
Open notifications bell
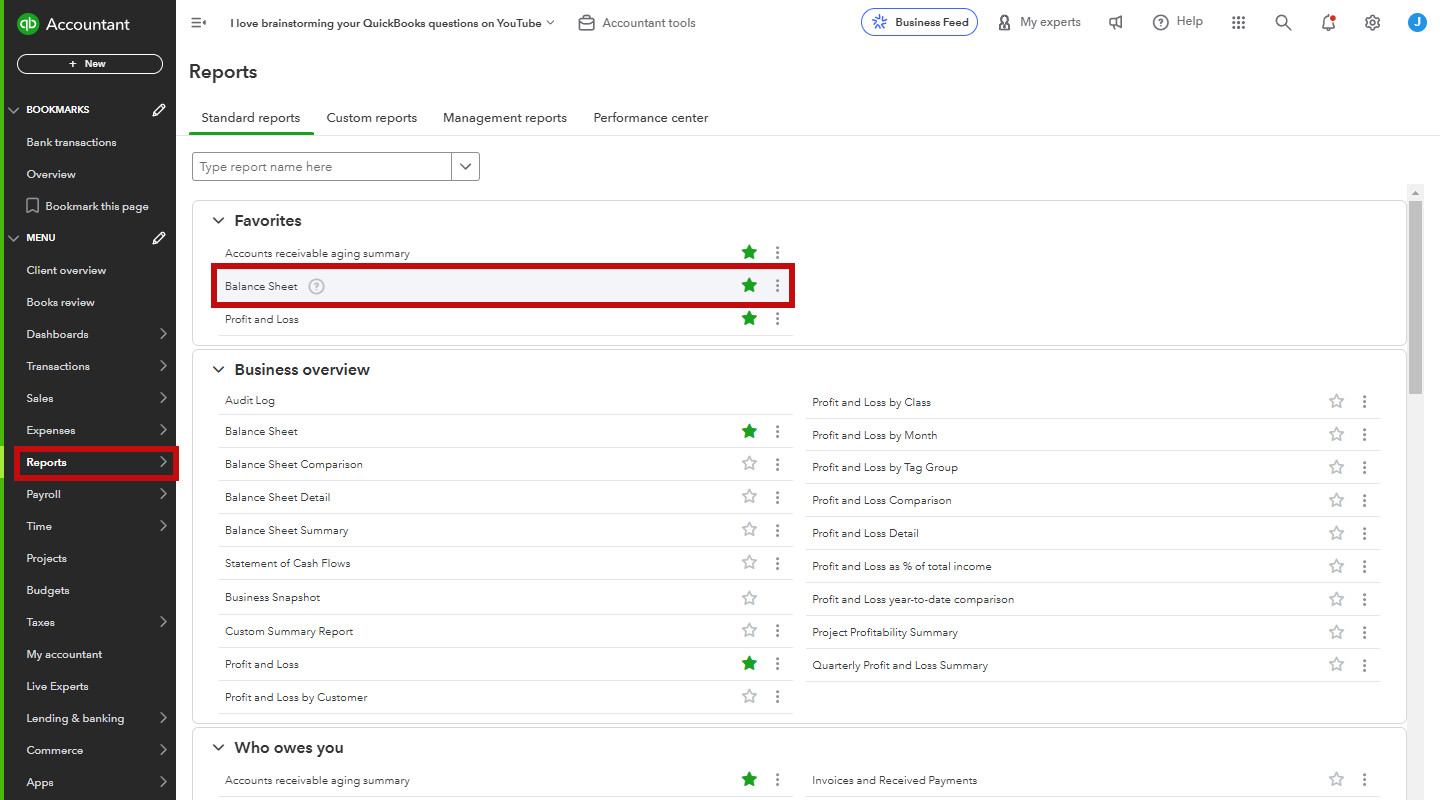(1328, 22)
